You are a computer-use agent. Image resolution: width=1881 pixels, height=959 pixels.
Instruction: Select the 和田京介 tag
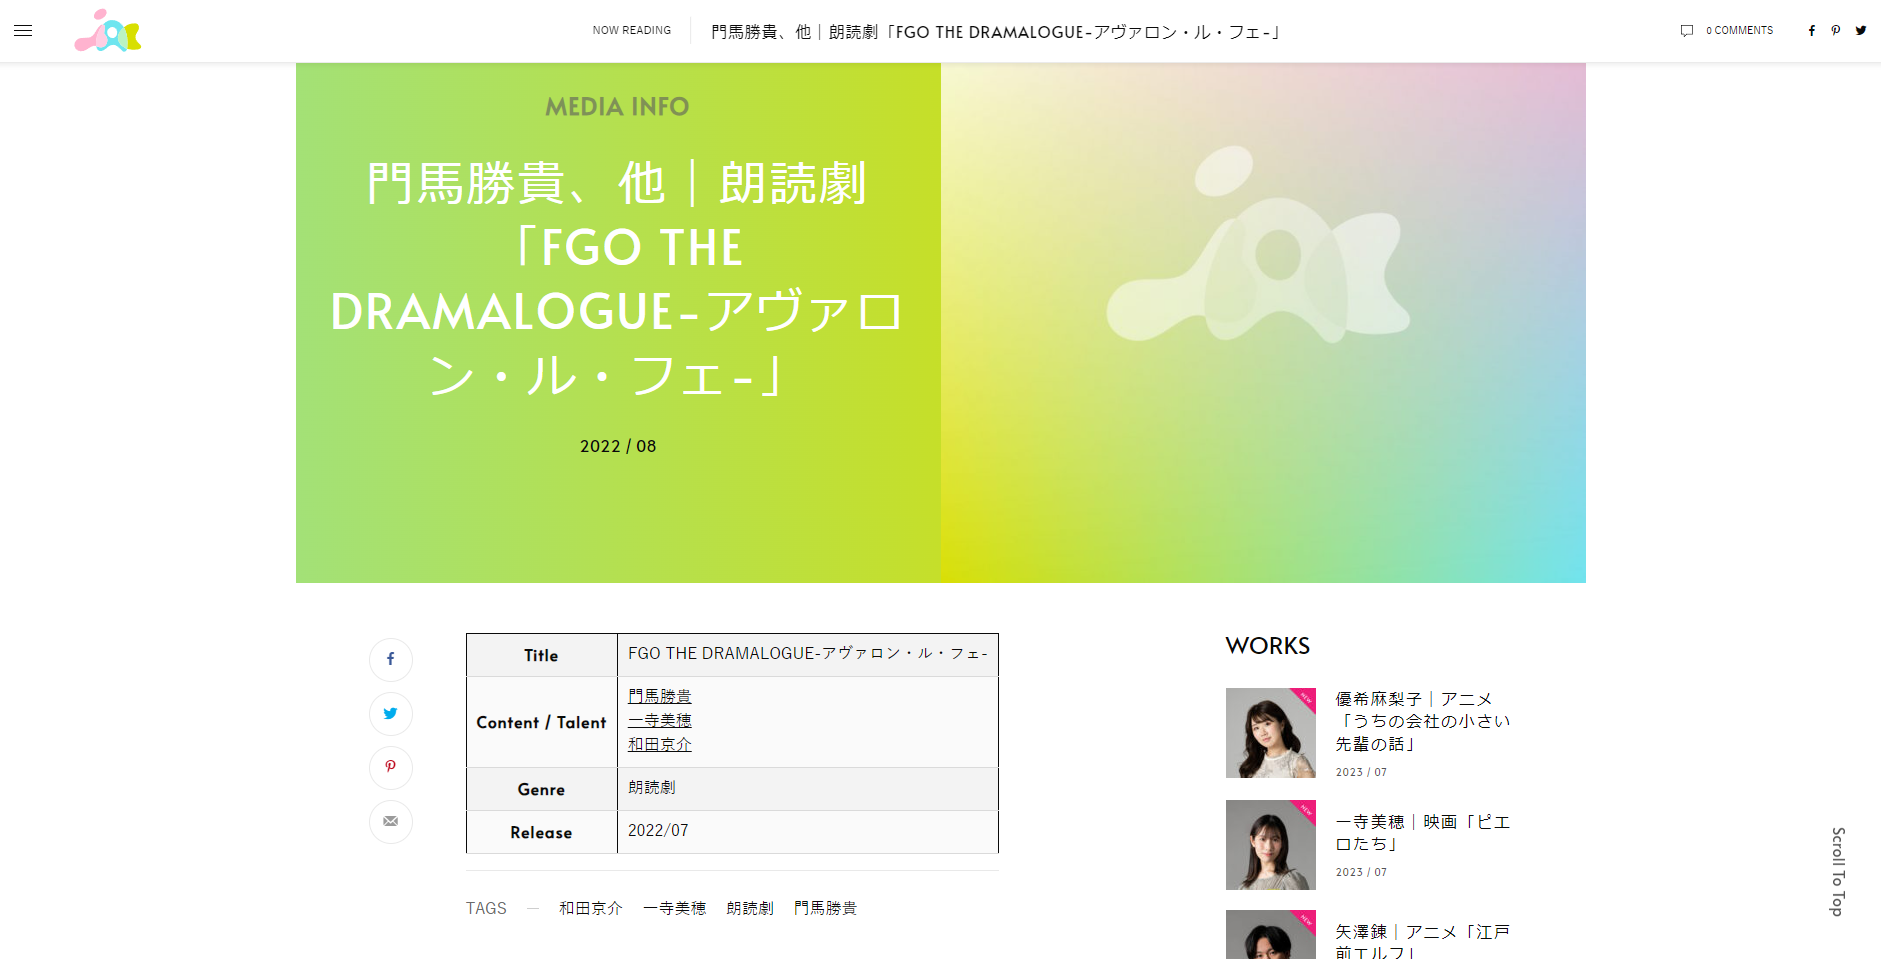(x=590, y=908)
